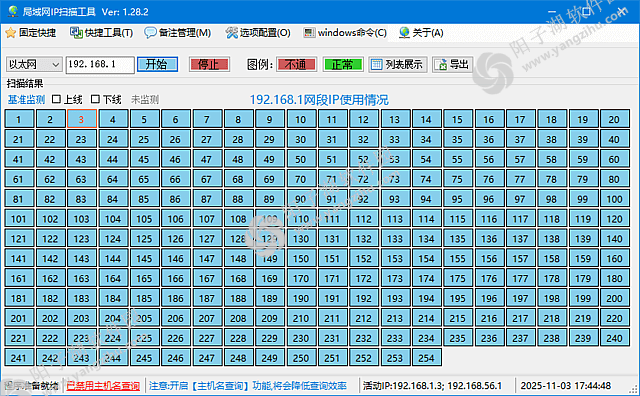Open the 关于(A) menu
The width and height of the screenshot is (640, 396).
point(422,33)
